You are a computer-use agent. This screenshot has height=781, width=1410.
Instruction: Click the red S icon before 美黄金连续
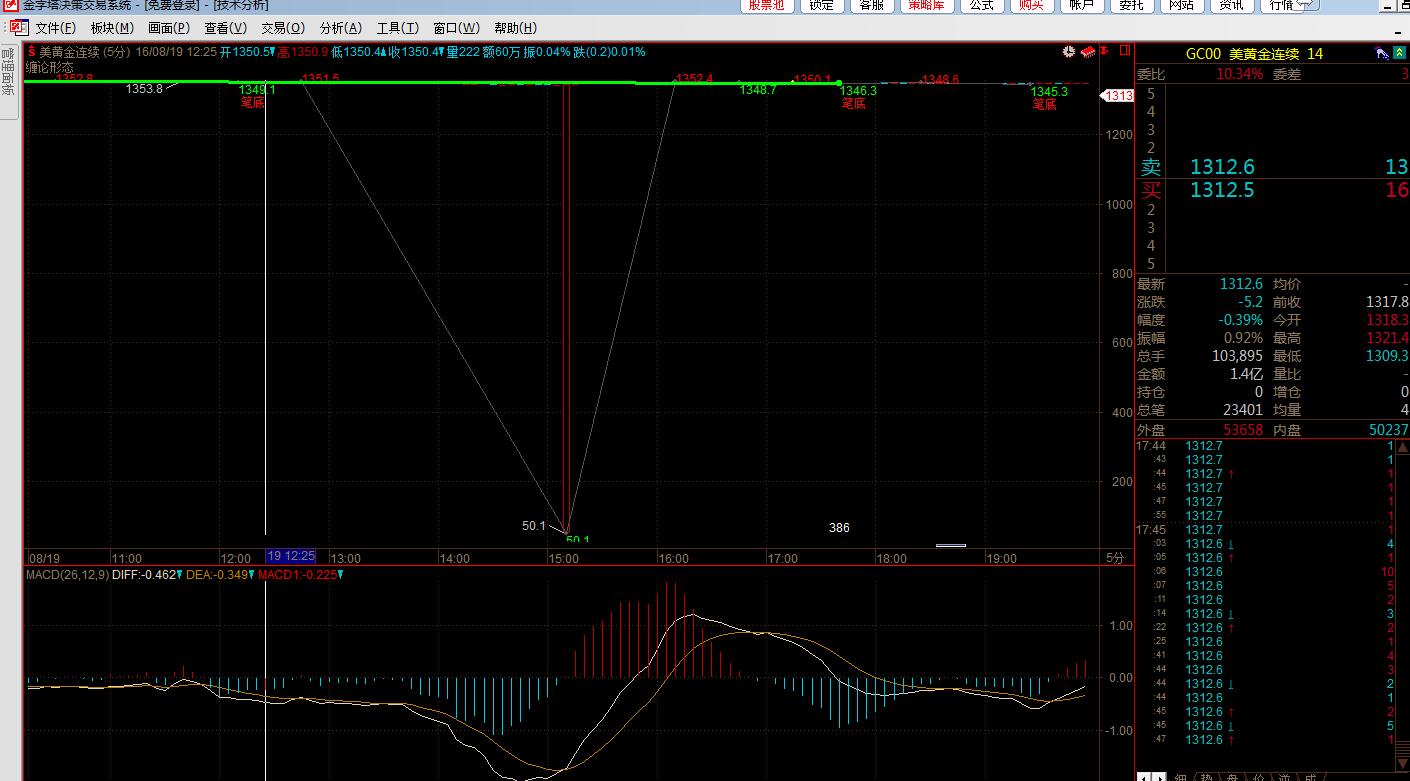point(31,52)
